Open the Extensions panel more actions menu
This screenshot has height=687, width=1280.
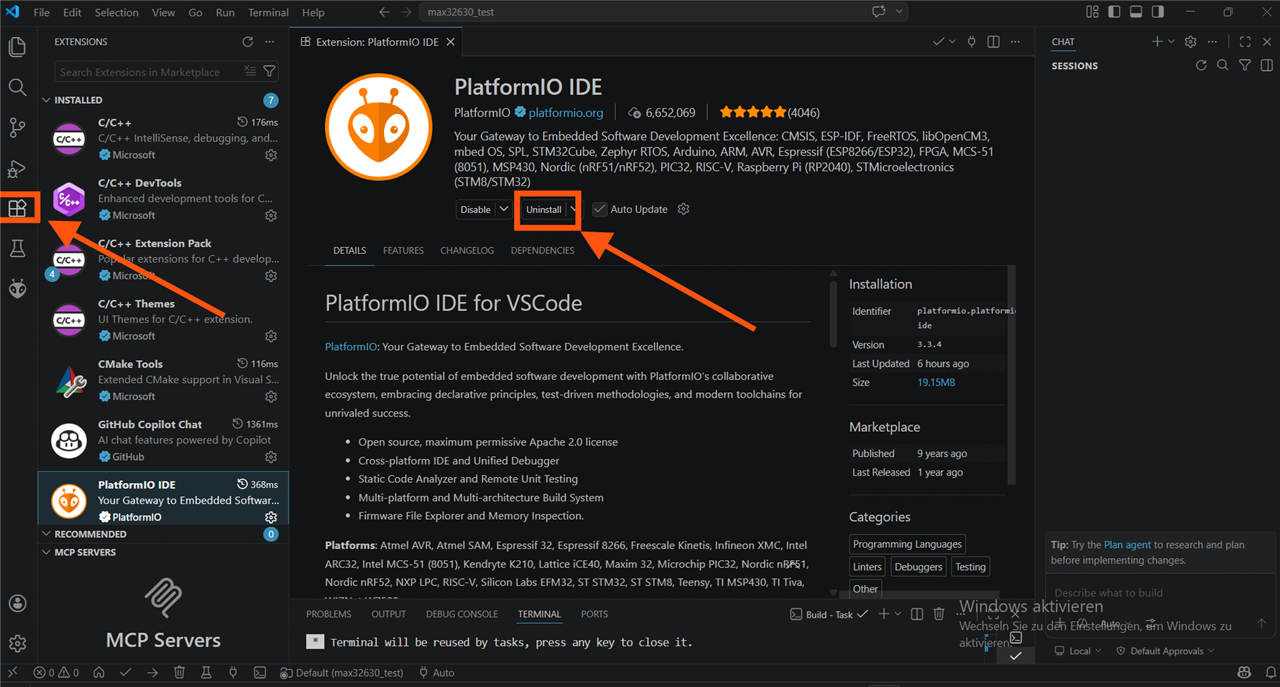[x=270, y=42]
